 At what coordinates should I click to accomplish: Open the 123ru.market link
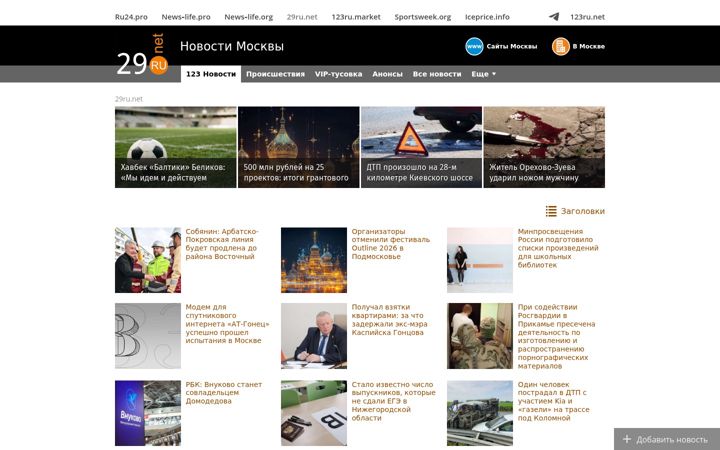coord(356,17)
